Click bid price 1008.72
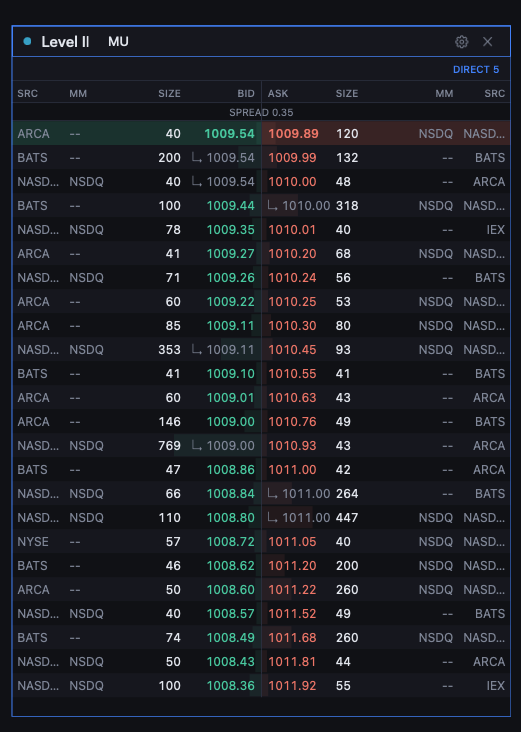The width and height of the screenshot is (521, 732). click(x=231, y=542)
